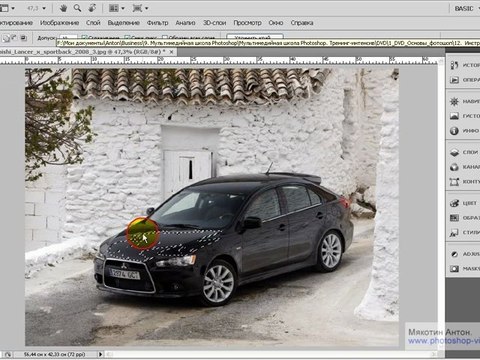Open the BASIC workspace switcher
This screenshot has height=360, width=480.
click(466, 8)
